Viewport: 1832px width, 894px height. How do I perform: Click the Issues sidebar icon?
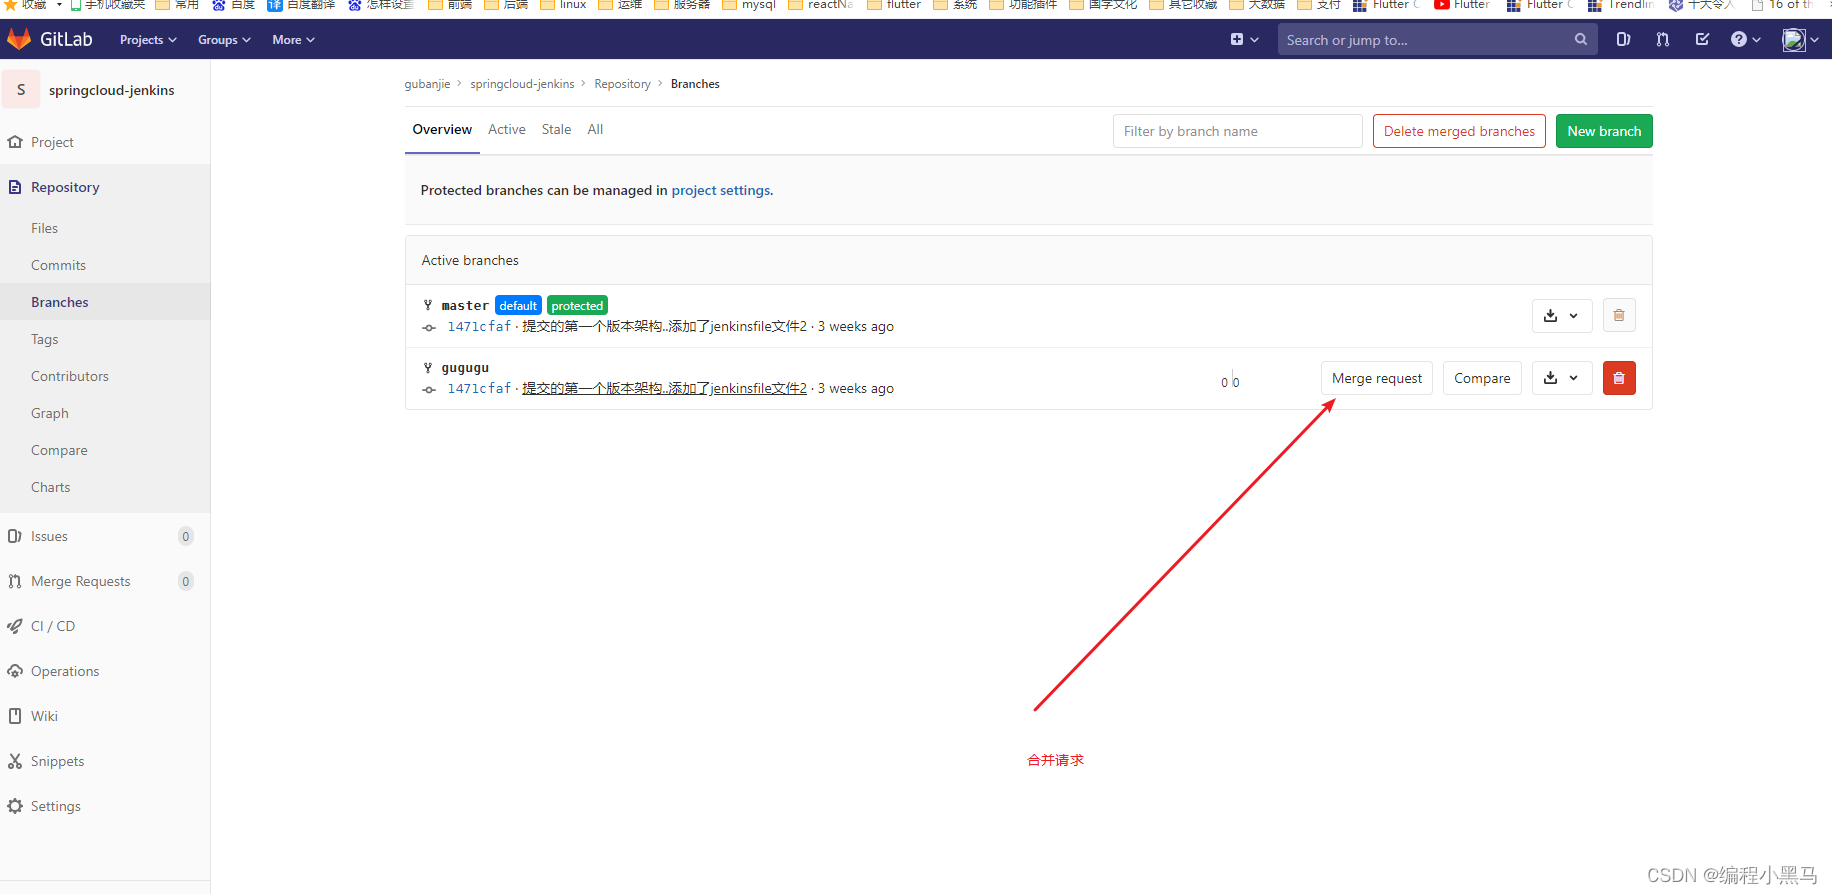[x=15, y=536]
